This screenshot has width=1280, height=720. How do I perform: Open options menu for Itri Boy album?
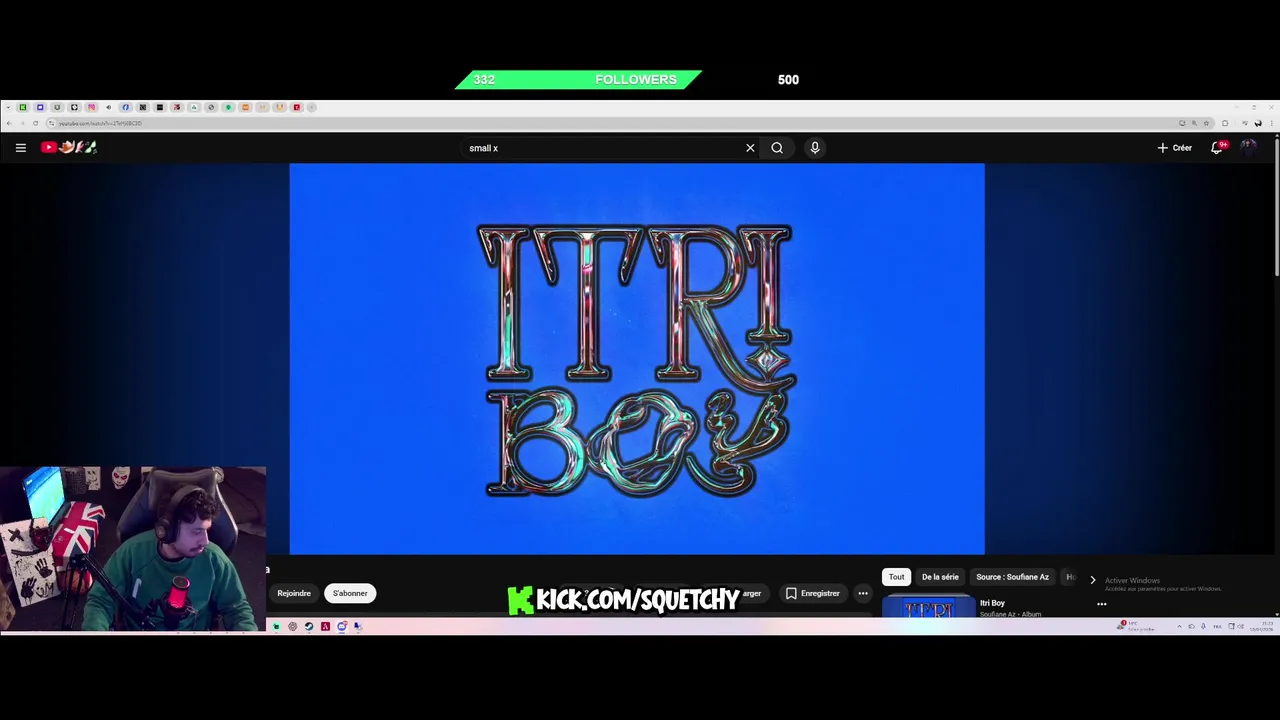pyautogui.click(x=1102, y=604)
